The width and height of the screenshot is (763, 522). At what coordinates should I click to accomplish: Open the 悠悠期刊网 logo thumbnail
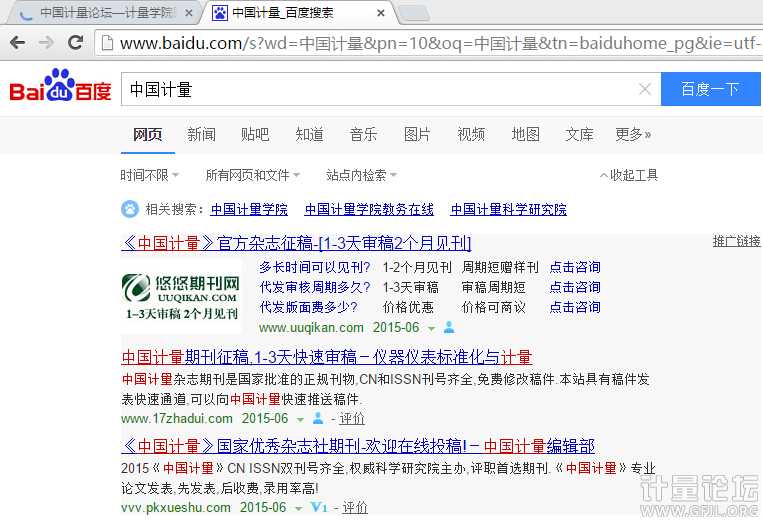point(181,296)
